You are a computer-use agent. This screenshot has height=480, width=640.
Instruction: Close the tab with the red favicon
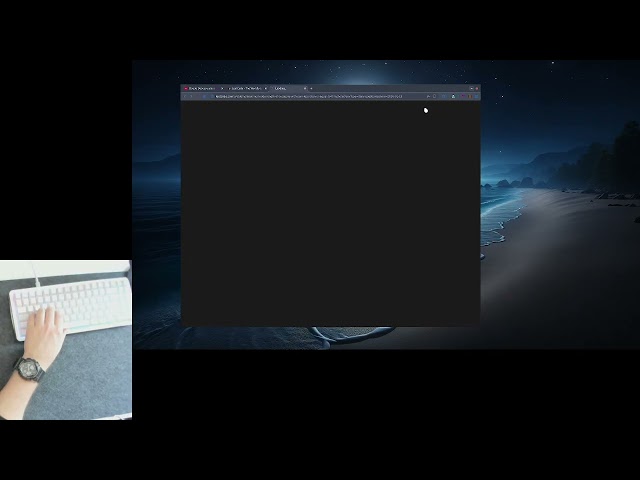tap(222, 88)
